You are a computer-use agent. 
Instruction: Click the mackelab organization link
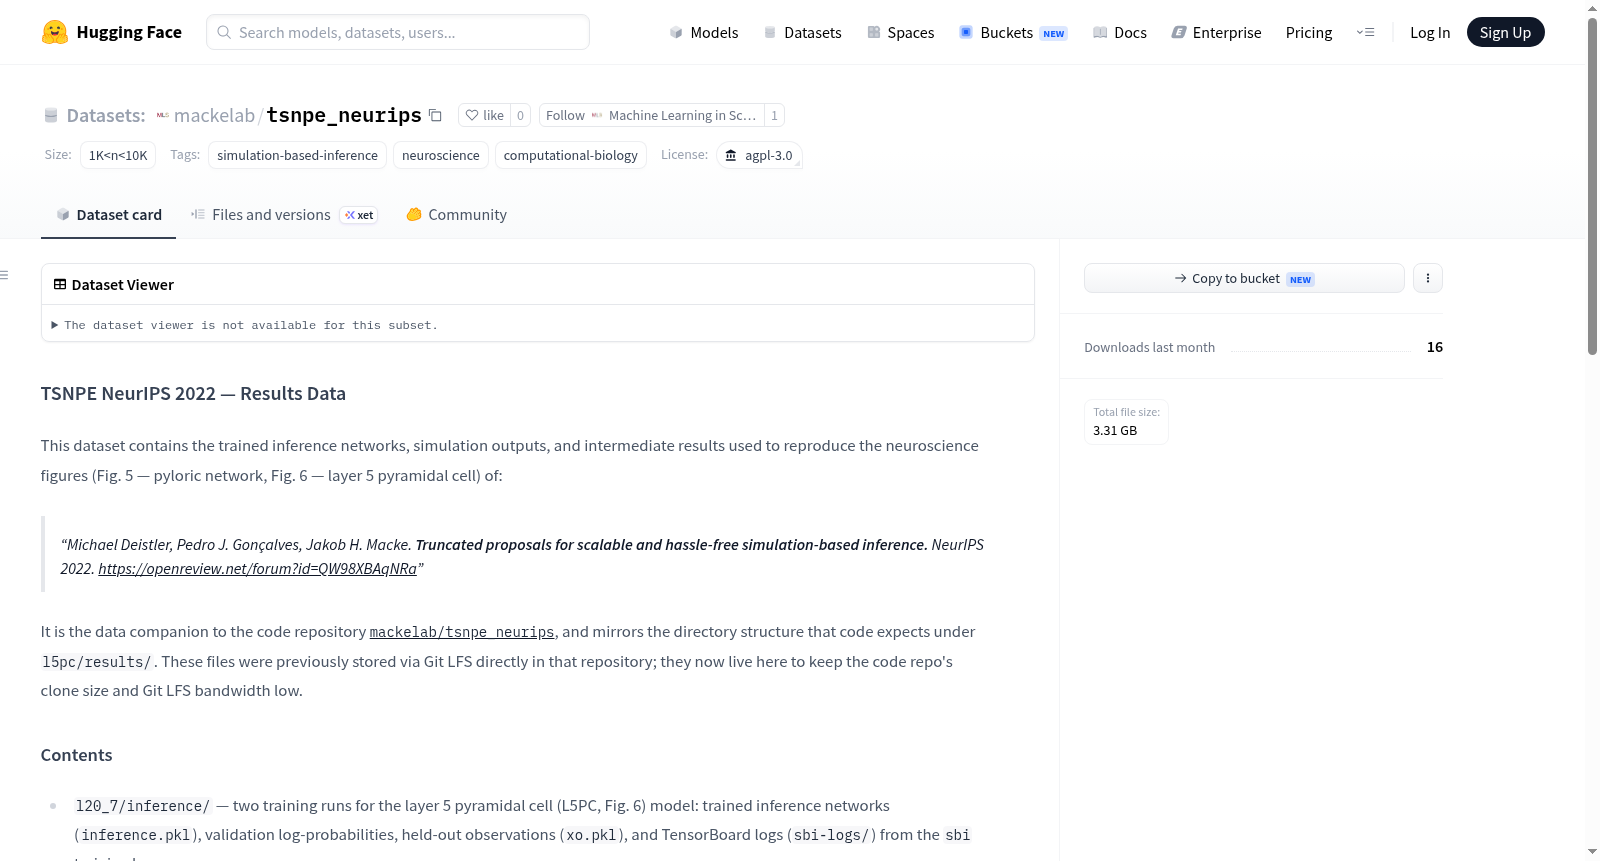(214, 115)
